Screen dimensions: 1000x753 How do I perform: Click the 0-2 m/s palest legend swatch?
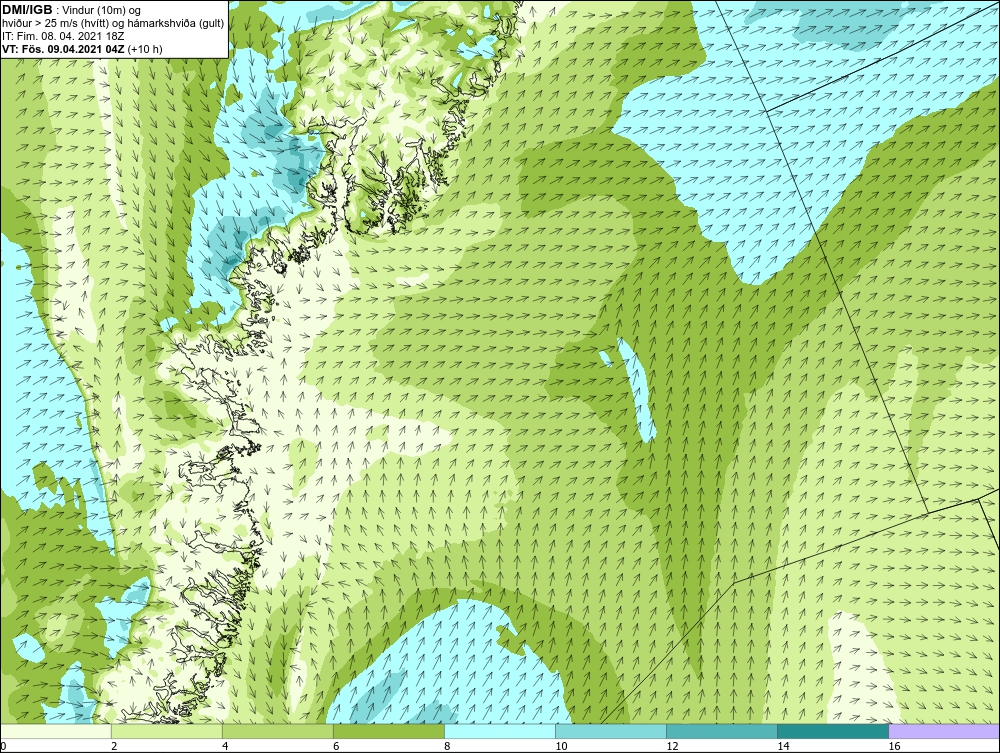point(56,731)
